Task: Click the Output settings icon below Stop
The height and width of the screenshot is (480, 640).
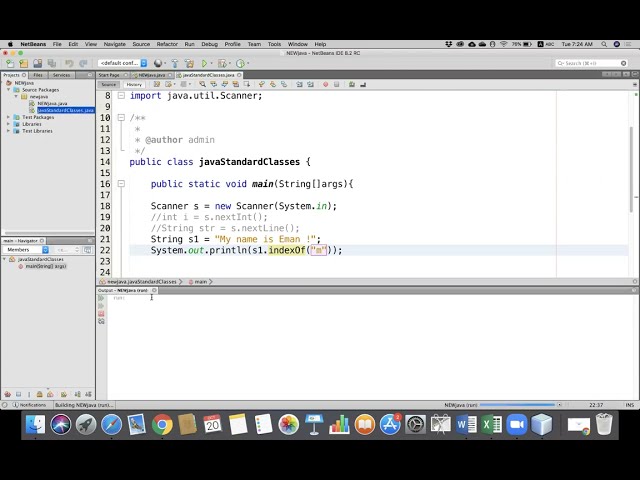Action: [x=101, y=322]
